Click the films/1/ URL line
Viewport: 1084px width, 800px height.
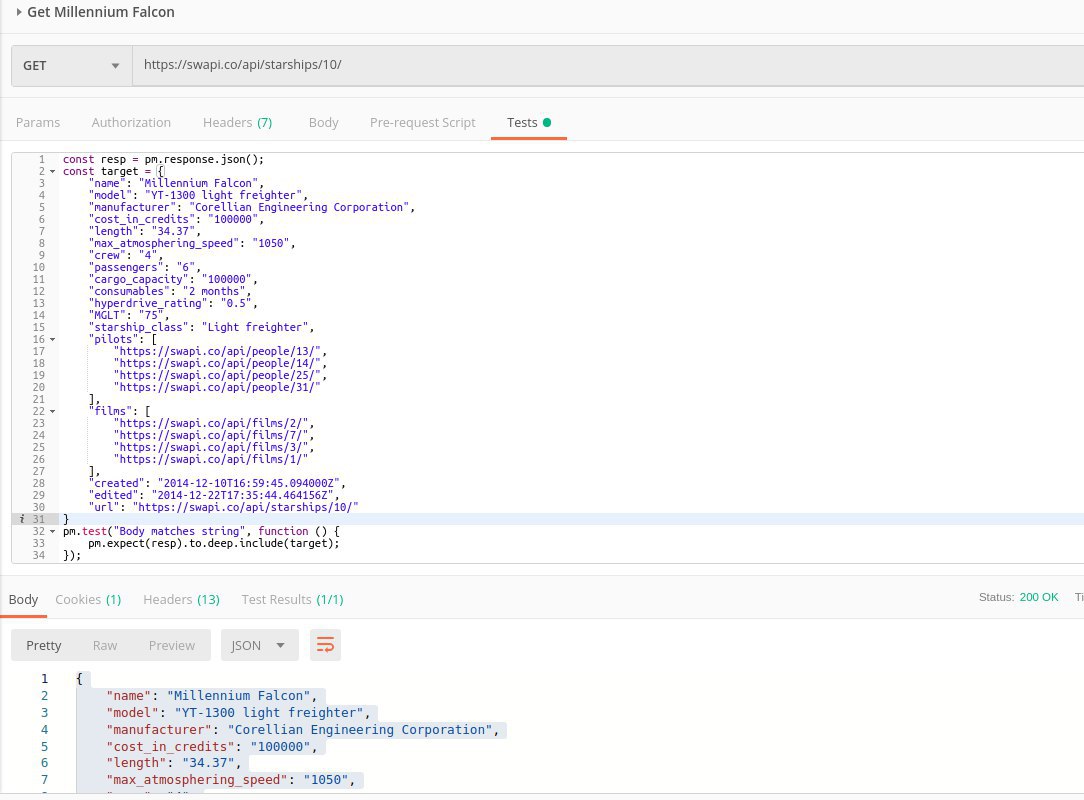pyautogui.click(x=211, y=459)
